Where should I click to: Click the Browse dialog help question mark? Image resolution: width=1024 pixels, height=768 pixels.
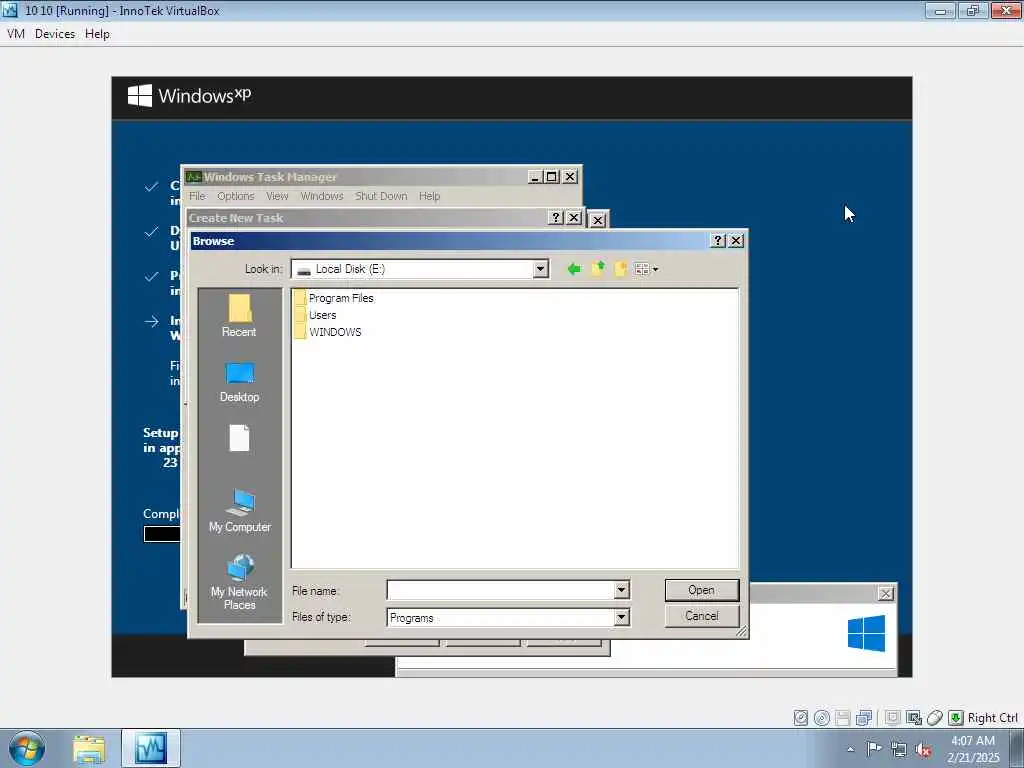718,240
